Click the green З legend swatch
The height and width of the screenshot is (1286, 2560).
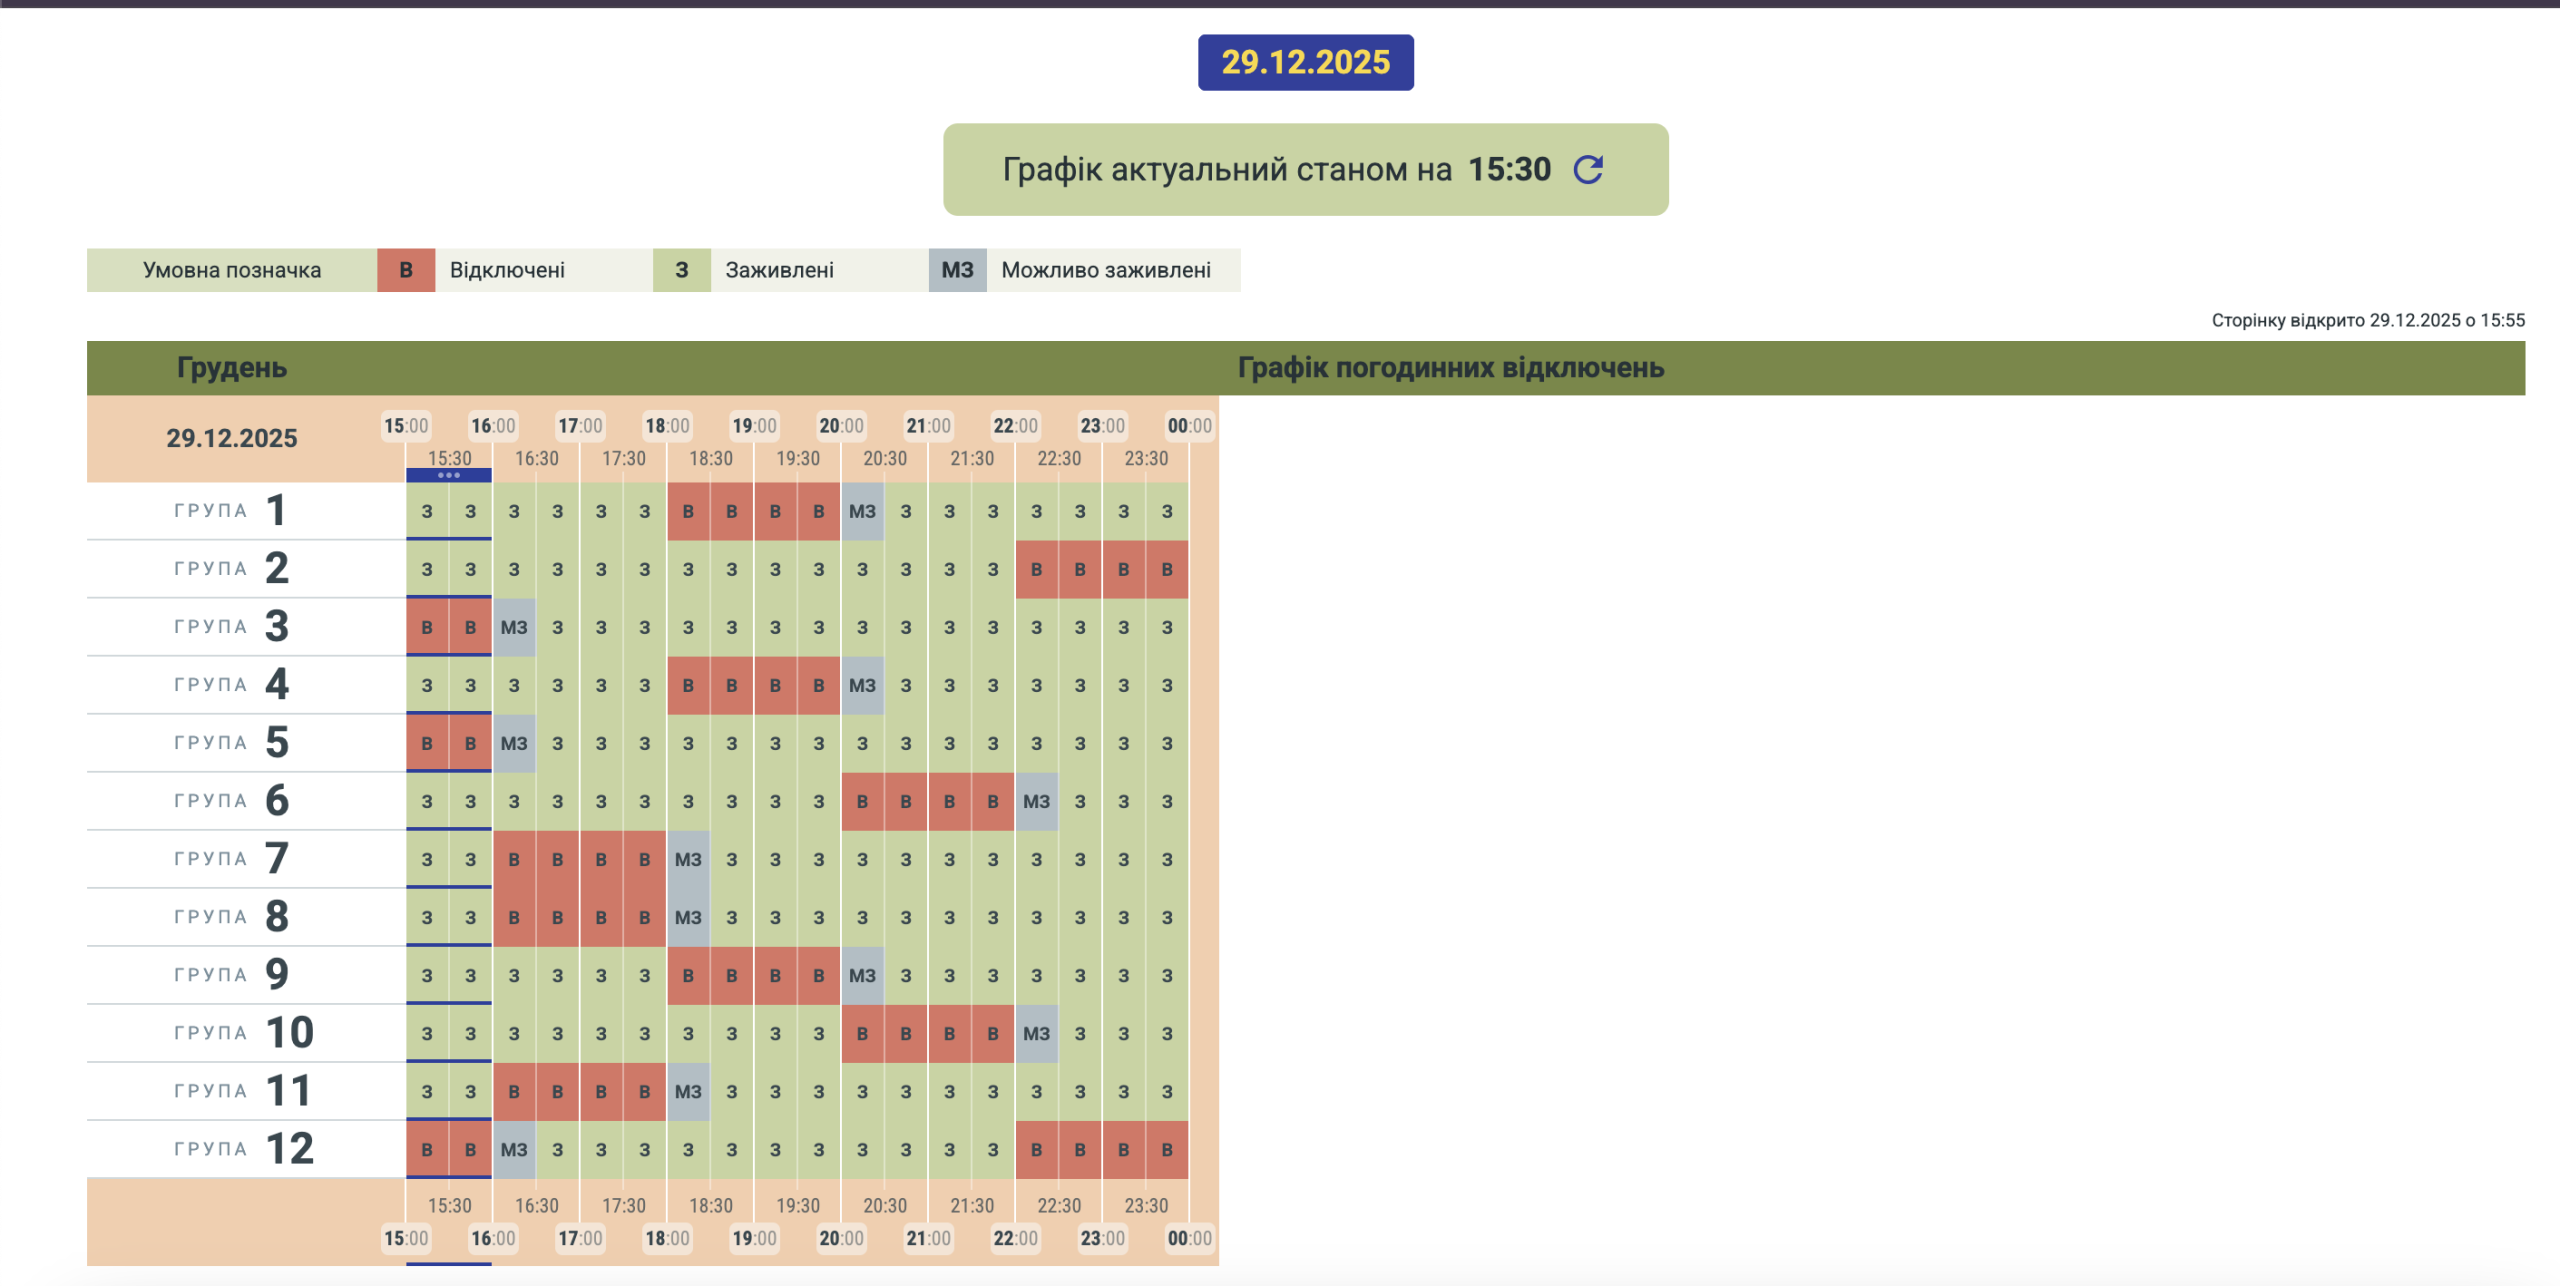[x=682, y=270]
